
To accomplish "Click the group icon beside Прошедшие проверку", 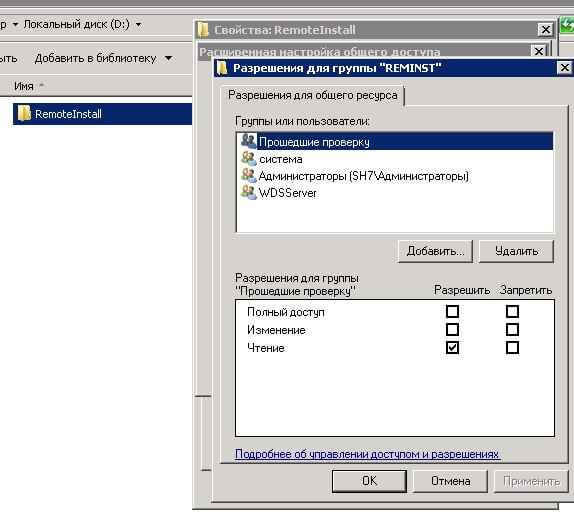I will 249,141.
